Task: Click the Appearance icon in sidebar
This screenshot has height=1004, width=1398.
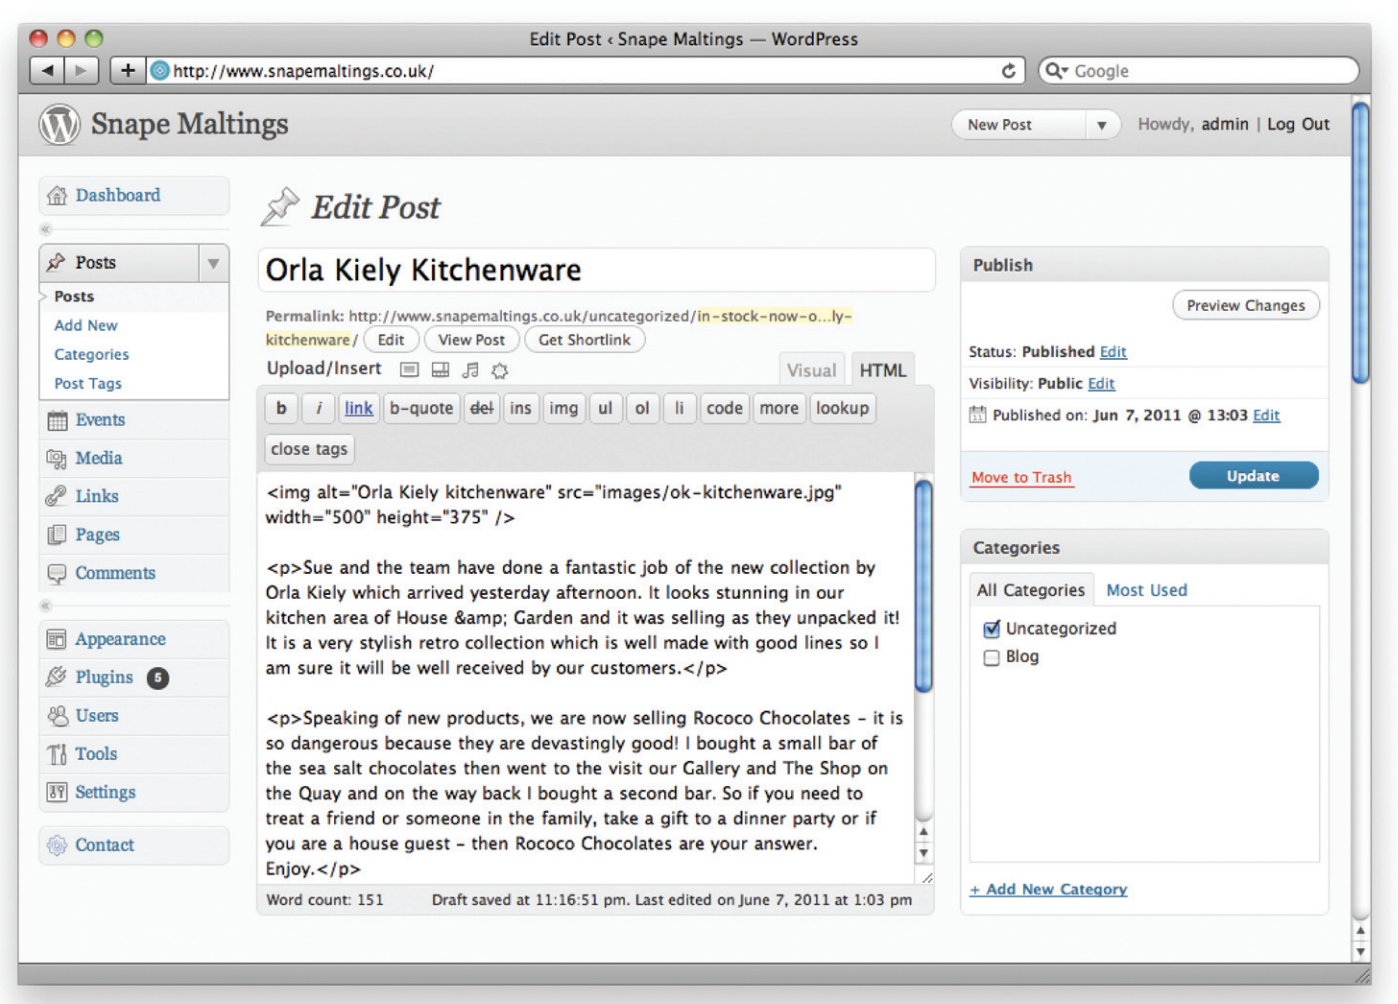Action: click(x=57, y=639)
